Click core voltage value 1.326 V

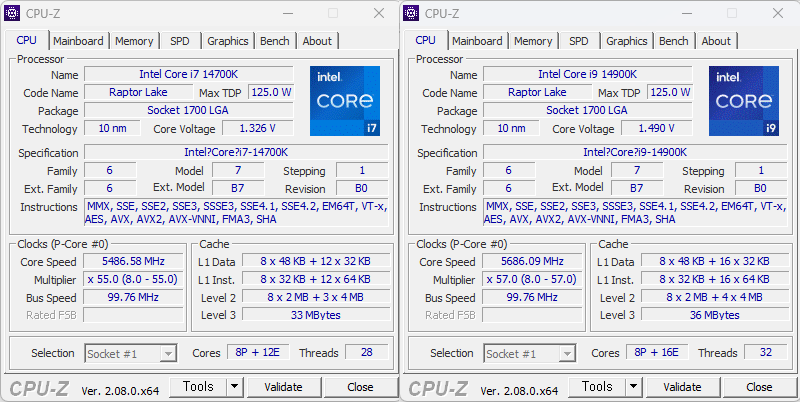[258, 128]
